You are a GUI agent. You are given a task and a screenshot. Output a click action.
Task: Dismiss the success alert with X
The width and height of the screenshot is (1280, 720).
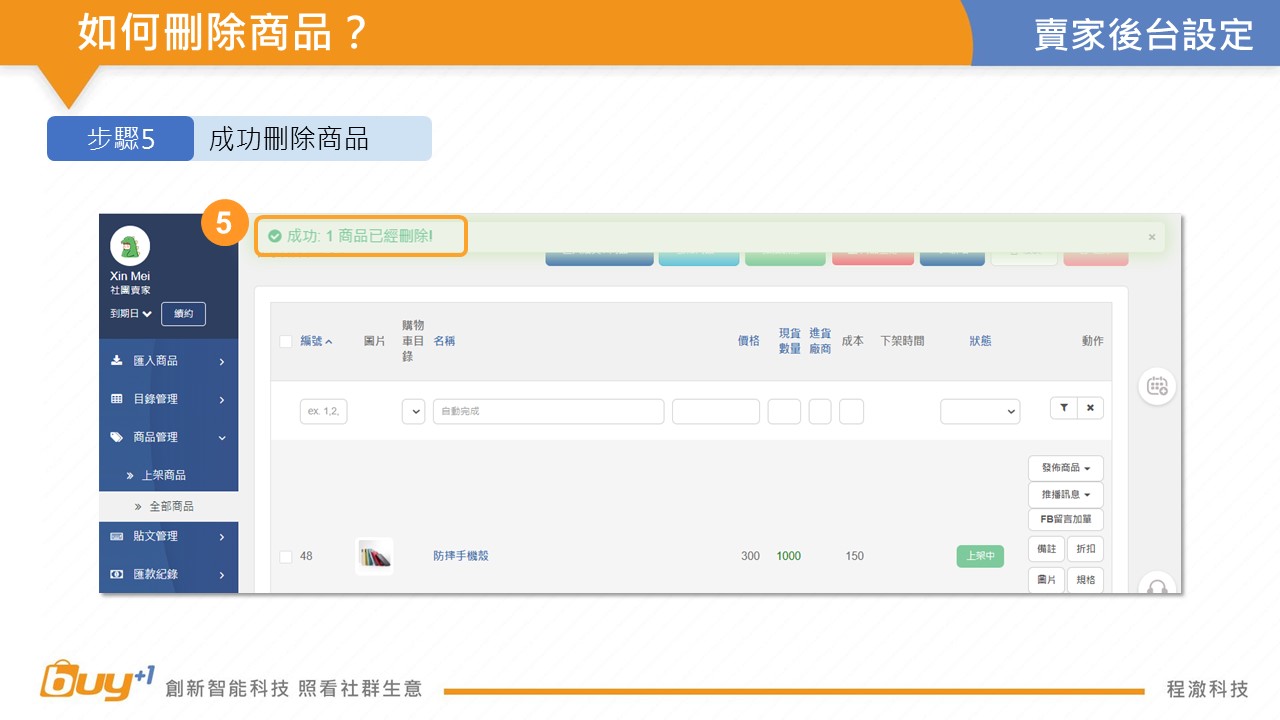(x=1151, y=237)
